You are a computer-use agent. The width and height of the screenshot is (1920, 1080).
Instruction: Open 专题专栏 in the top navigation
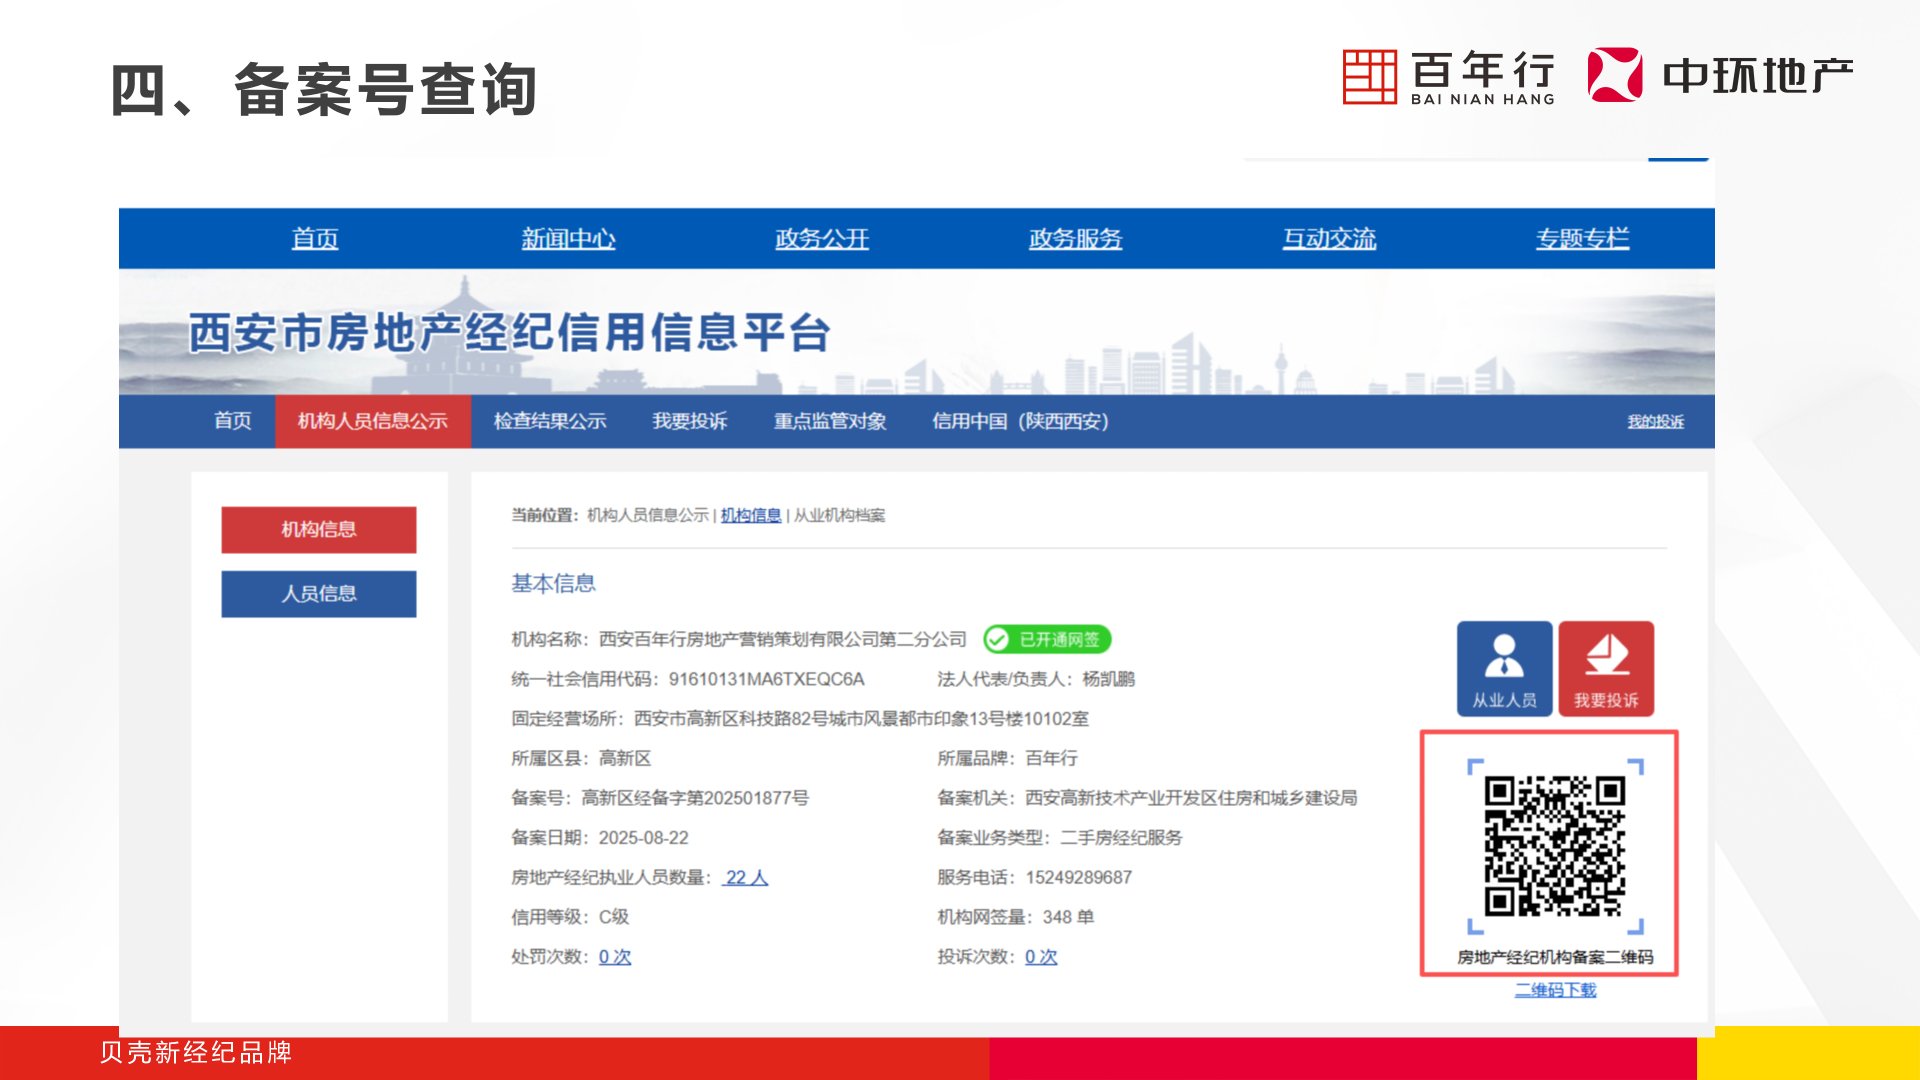point(1583,238)
